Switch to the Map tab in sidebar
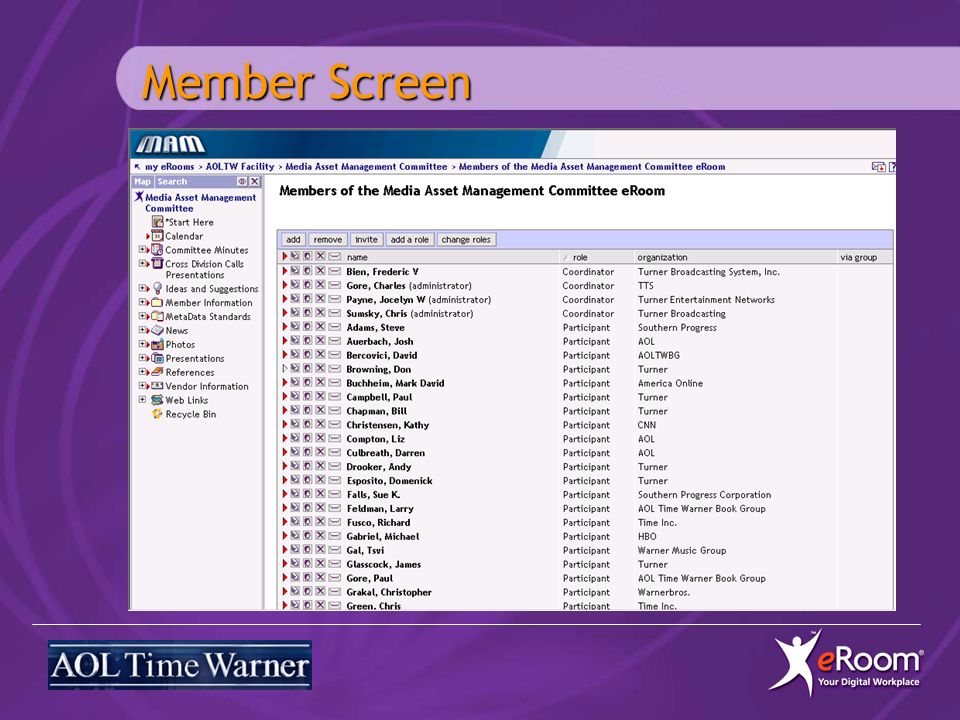Screen dimensions: 960x720 [143, 181]
